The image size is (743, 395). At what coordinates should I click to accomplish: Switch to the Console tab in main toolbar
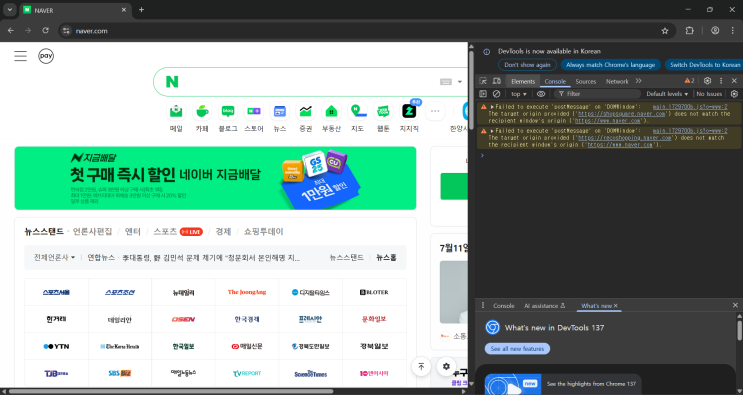pyautogui.click(x=555, y=81)
